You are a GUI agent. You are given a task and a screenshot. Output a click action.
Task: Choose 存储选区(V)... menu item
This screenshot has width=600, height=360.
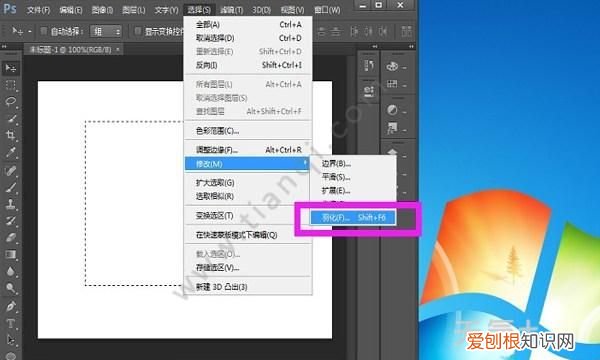coord(248,268)
